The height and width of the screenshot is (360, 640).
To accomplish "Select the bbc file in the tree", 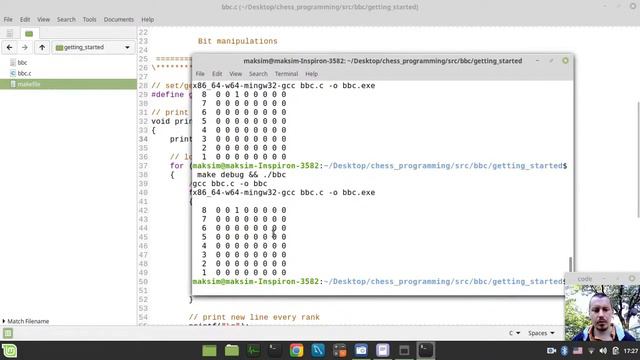I will [22, 62].
